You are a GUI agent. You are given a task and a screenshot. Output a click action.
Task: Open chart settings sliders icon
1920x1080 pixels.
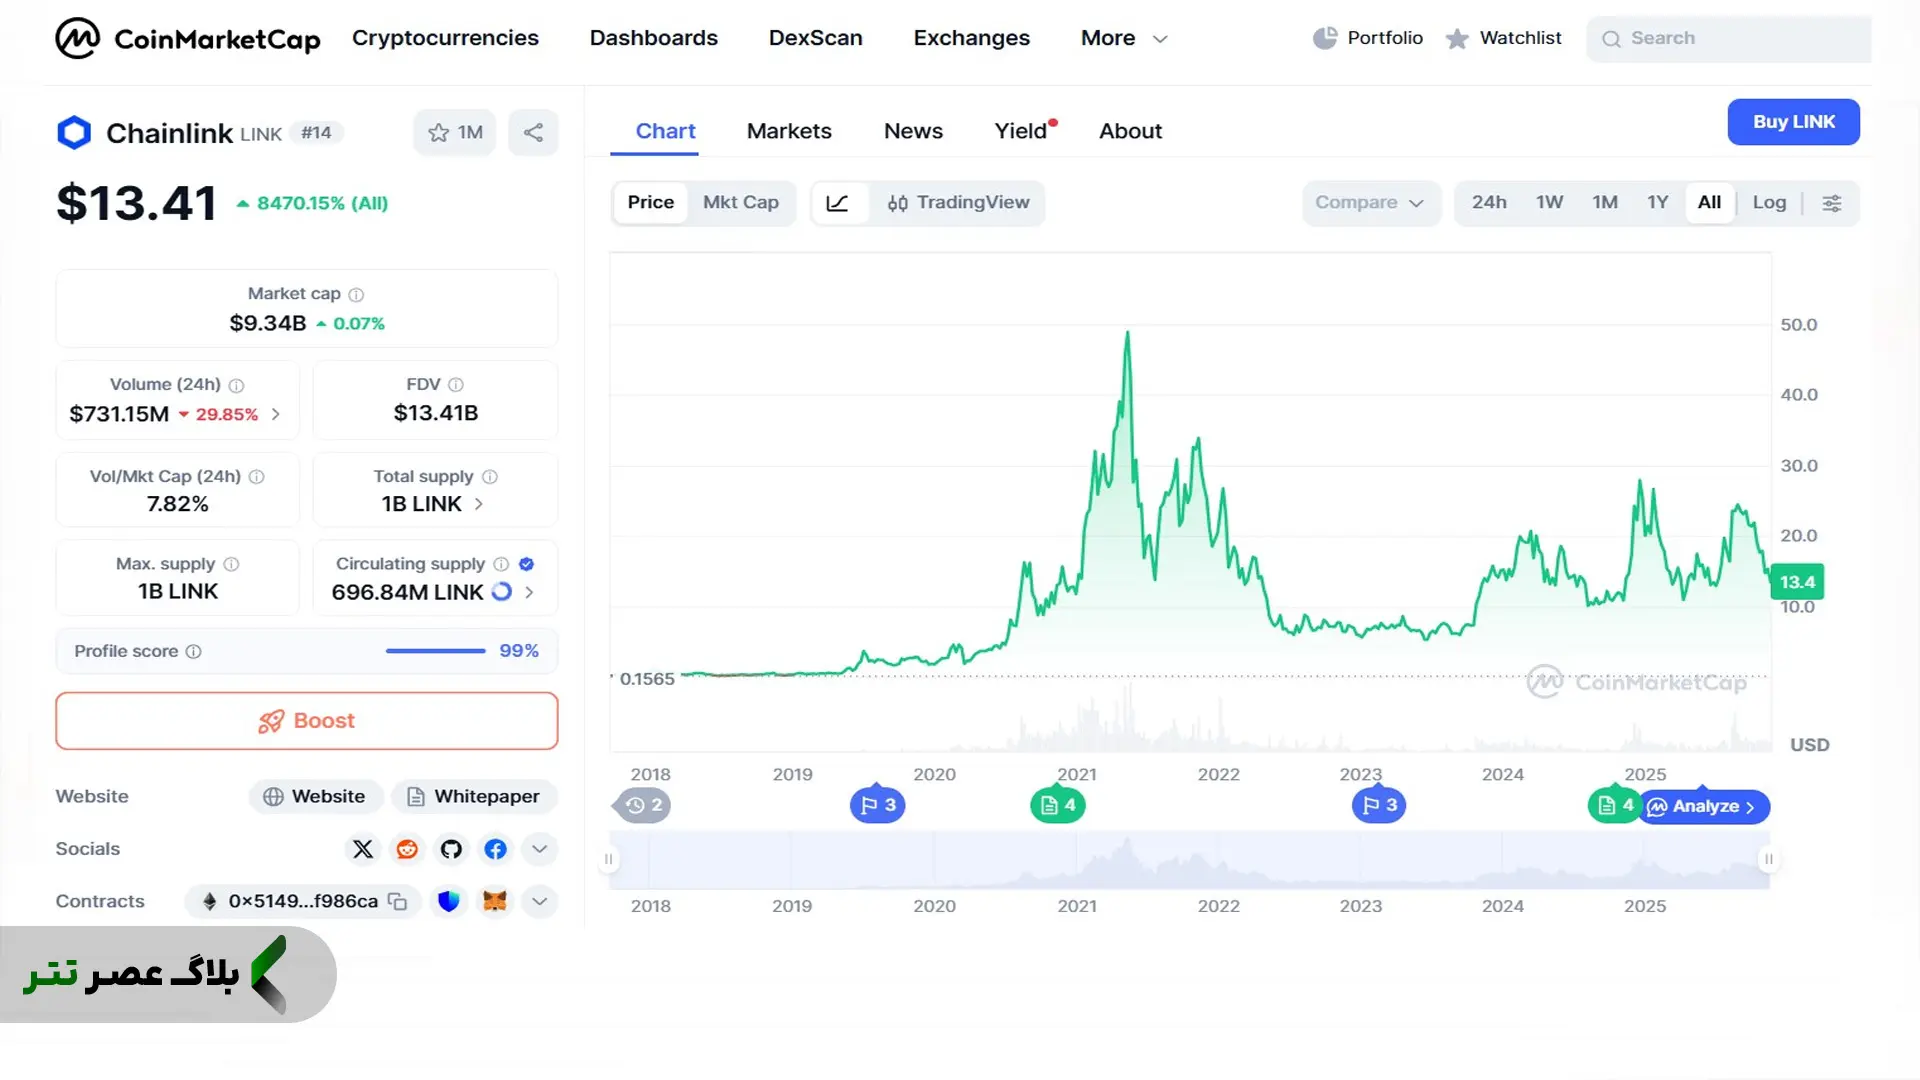pyautogui.click(x=1831, y=203)
